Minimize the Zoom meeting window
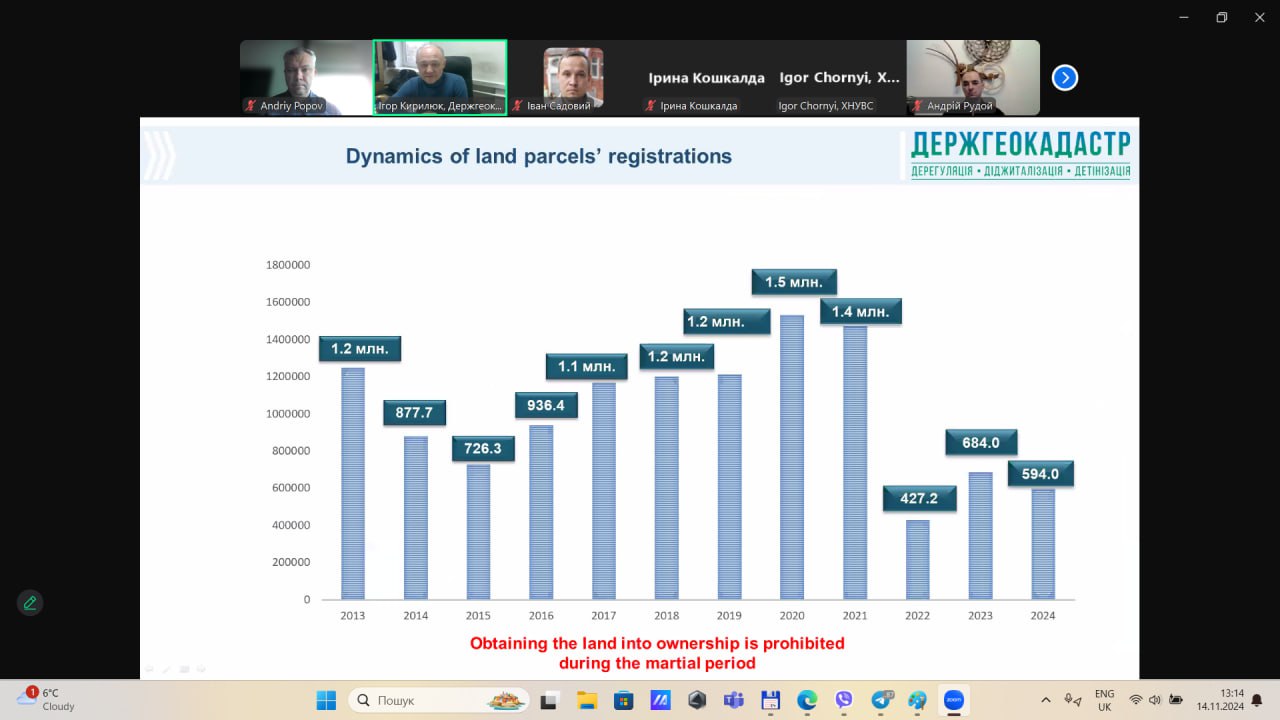Screen dimensions: 1280x720 tap(1183, 17)
